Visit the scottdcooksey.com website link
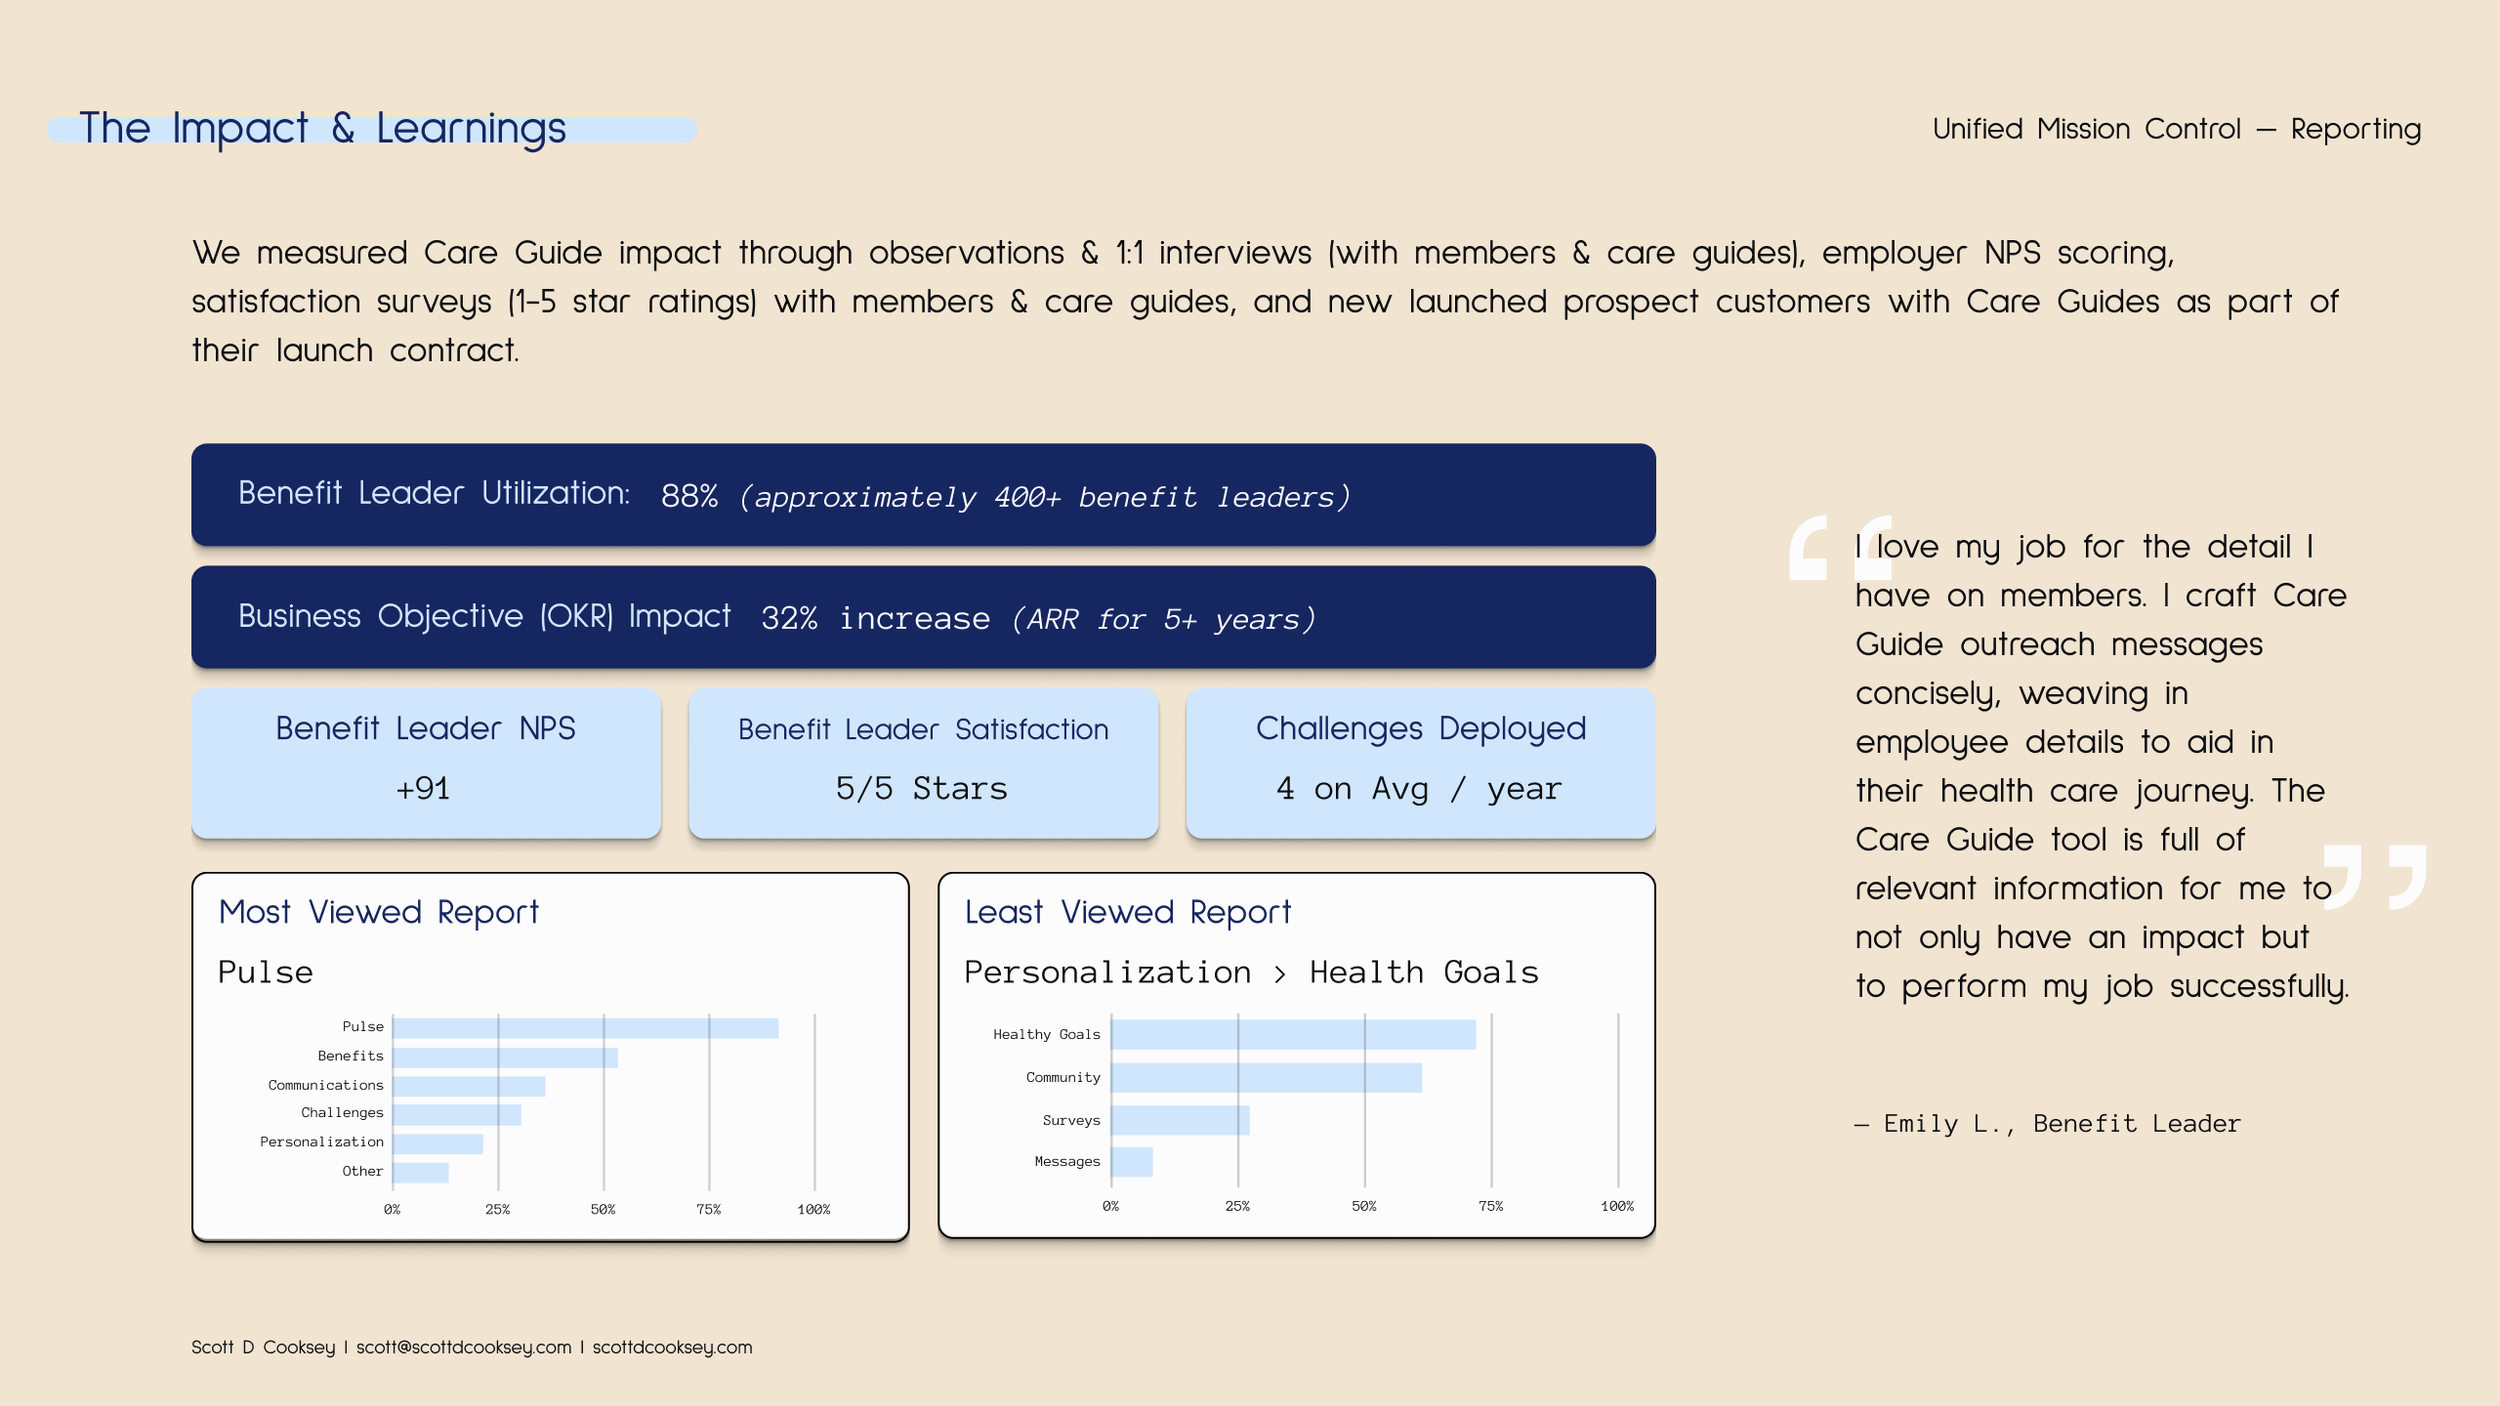2500x1406 pixels. pyautogui.click(x=672, y=1347)
